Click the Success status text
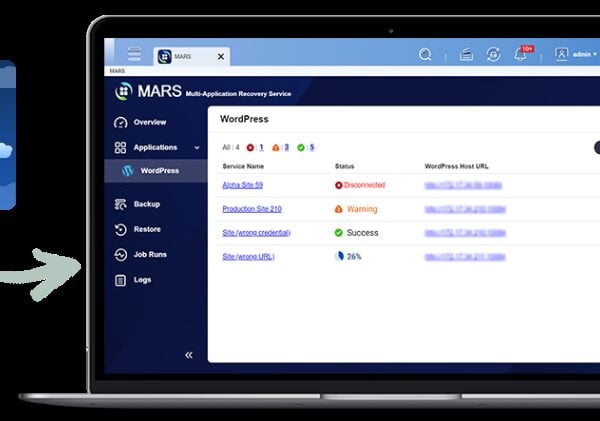Viewport: 600px width, 421px height. (x=362, y=233)
